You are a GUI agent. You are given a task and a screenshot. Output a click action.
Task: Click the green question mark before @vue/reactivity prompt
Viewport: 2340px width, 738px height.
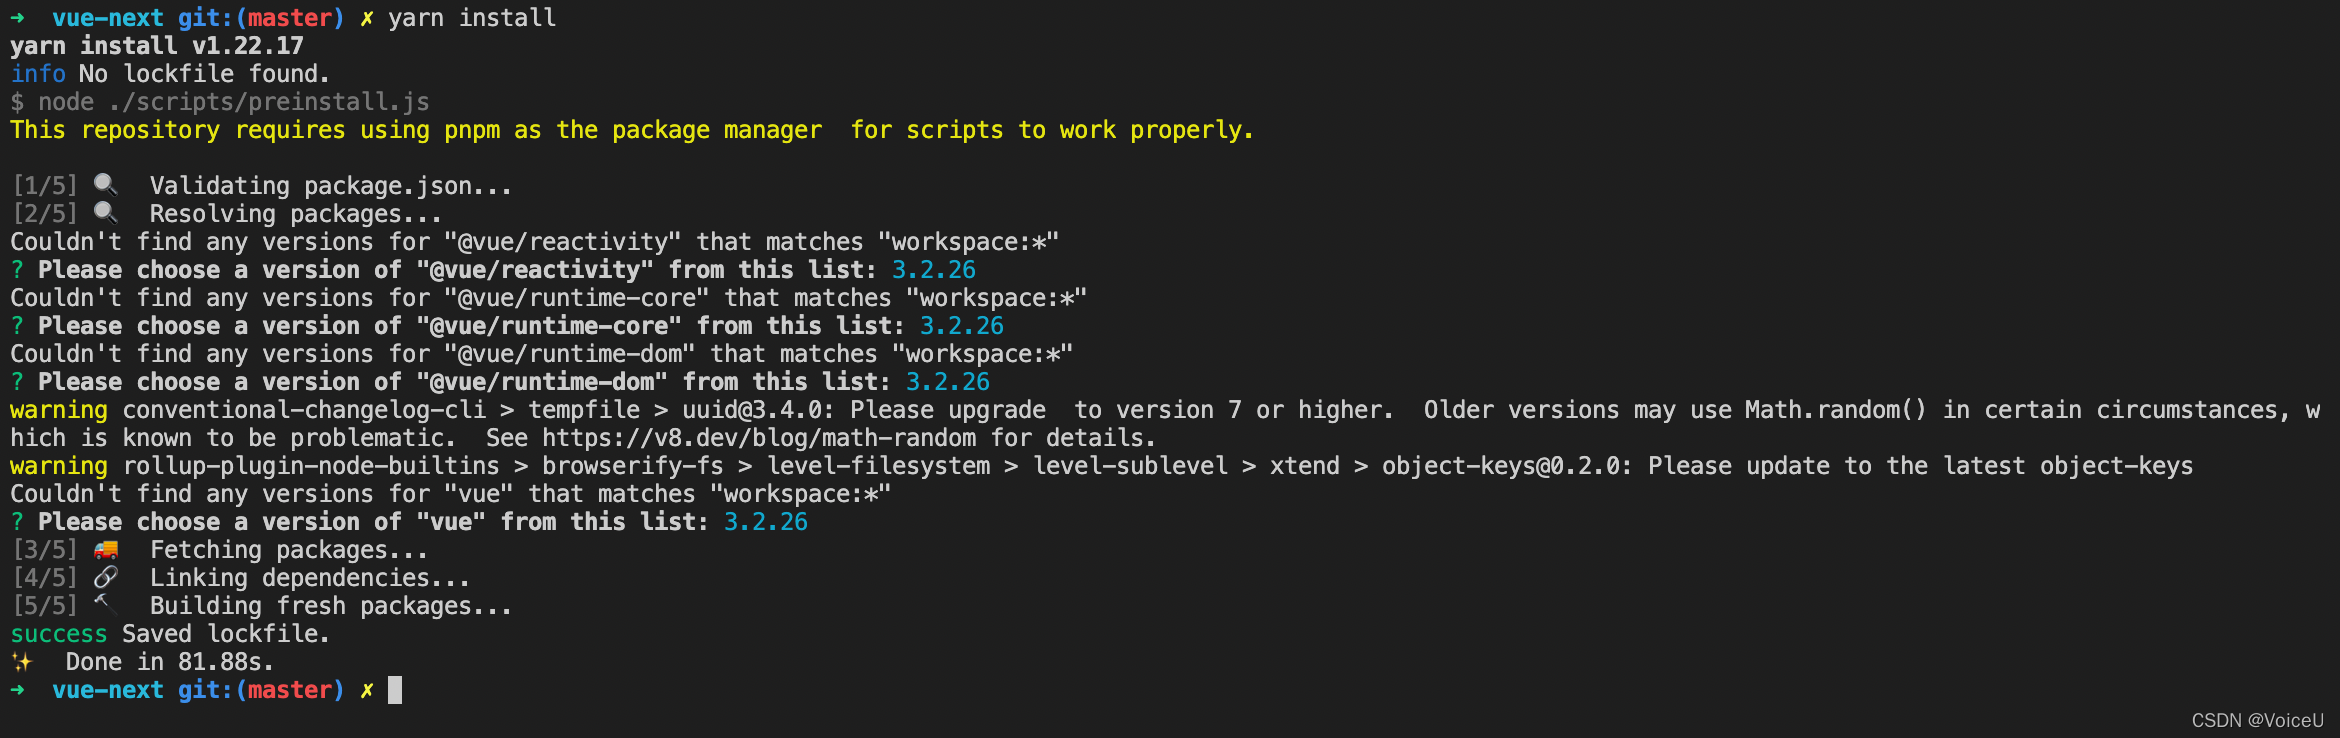pyautogui.click(x=17, y=270)
